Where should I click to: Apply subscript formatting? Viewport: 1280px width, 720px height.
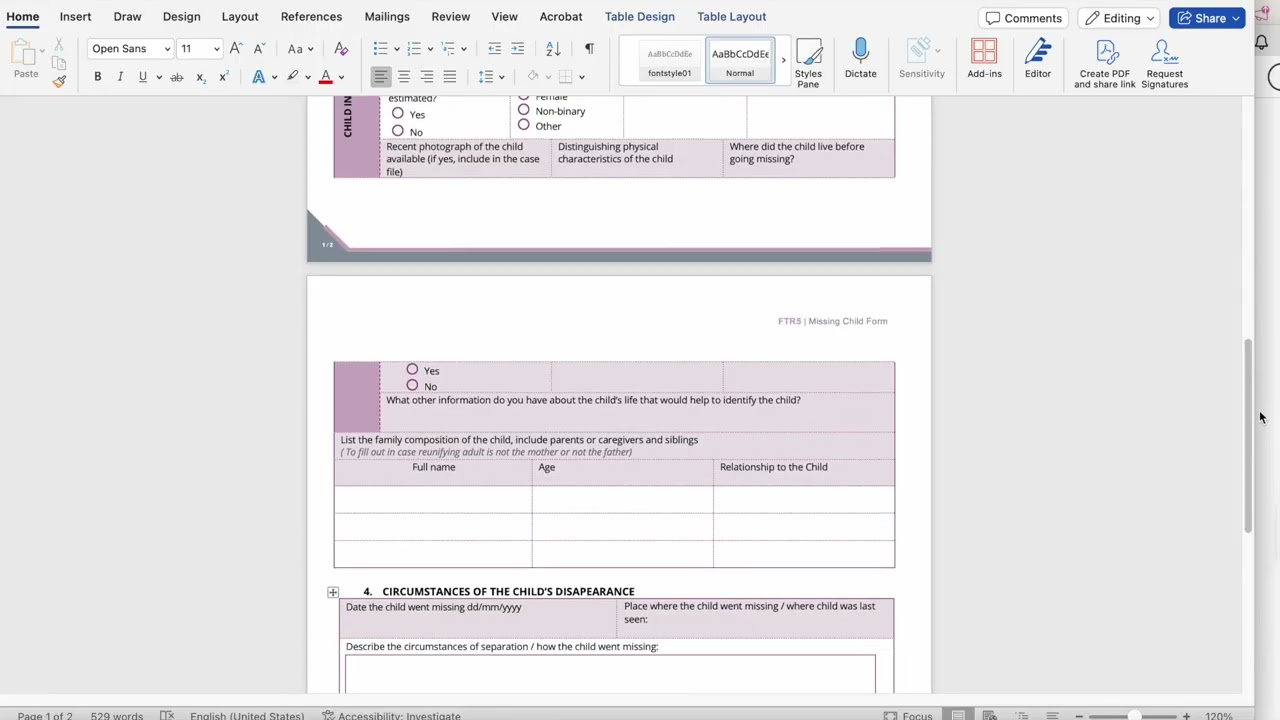tap(201, 77)
